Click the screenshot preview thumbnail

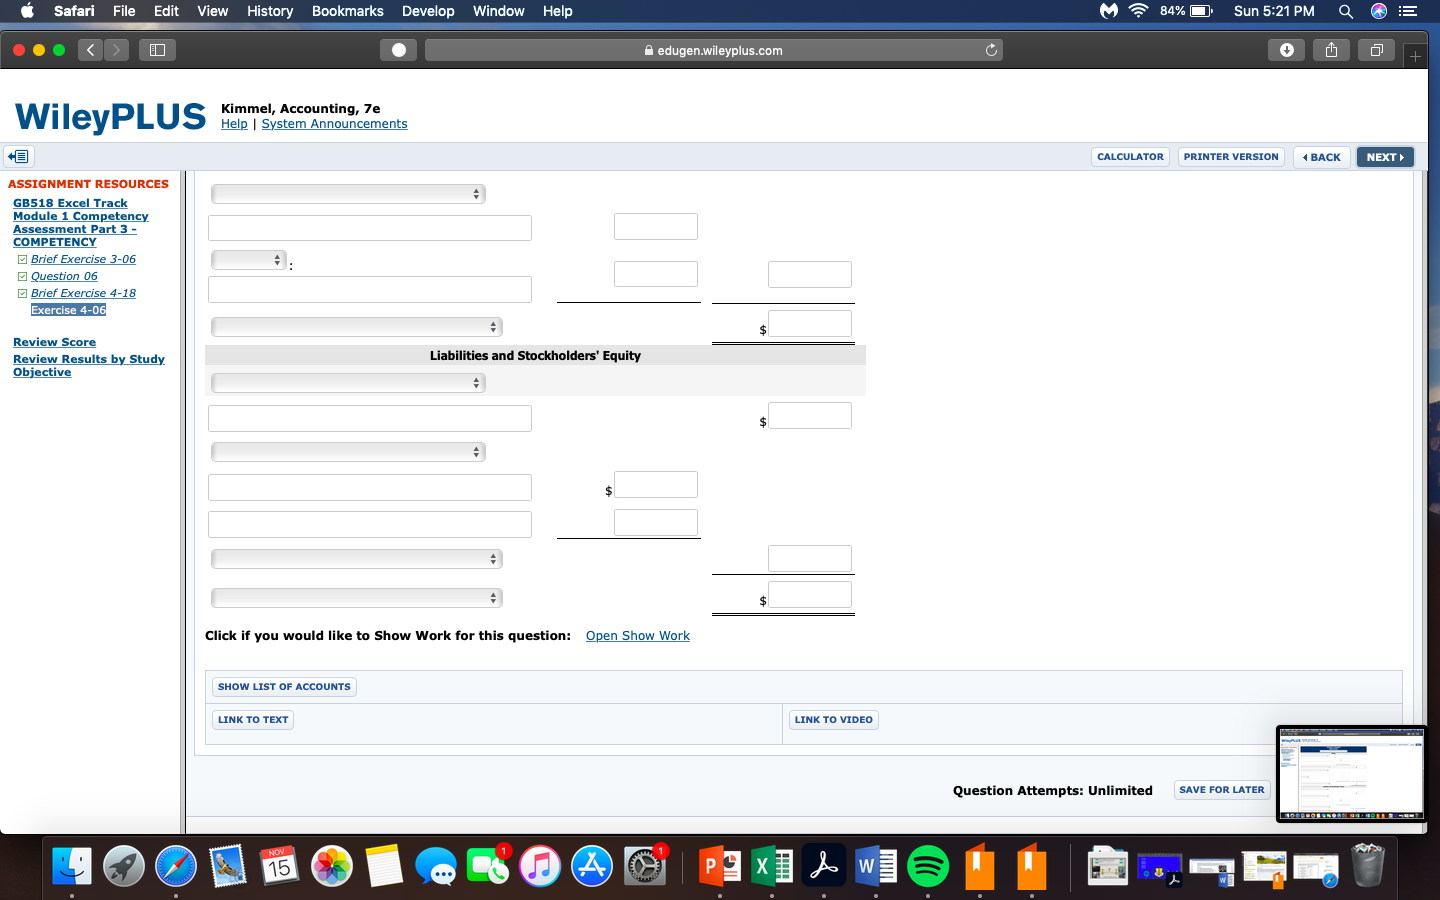[1351, 775]
